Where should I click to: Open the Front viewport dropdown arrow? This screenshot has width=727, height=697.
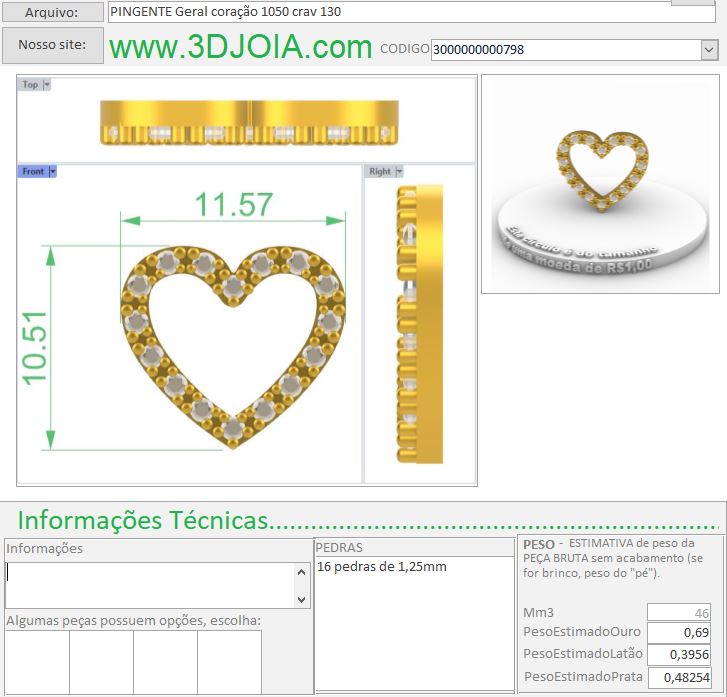53,172
